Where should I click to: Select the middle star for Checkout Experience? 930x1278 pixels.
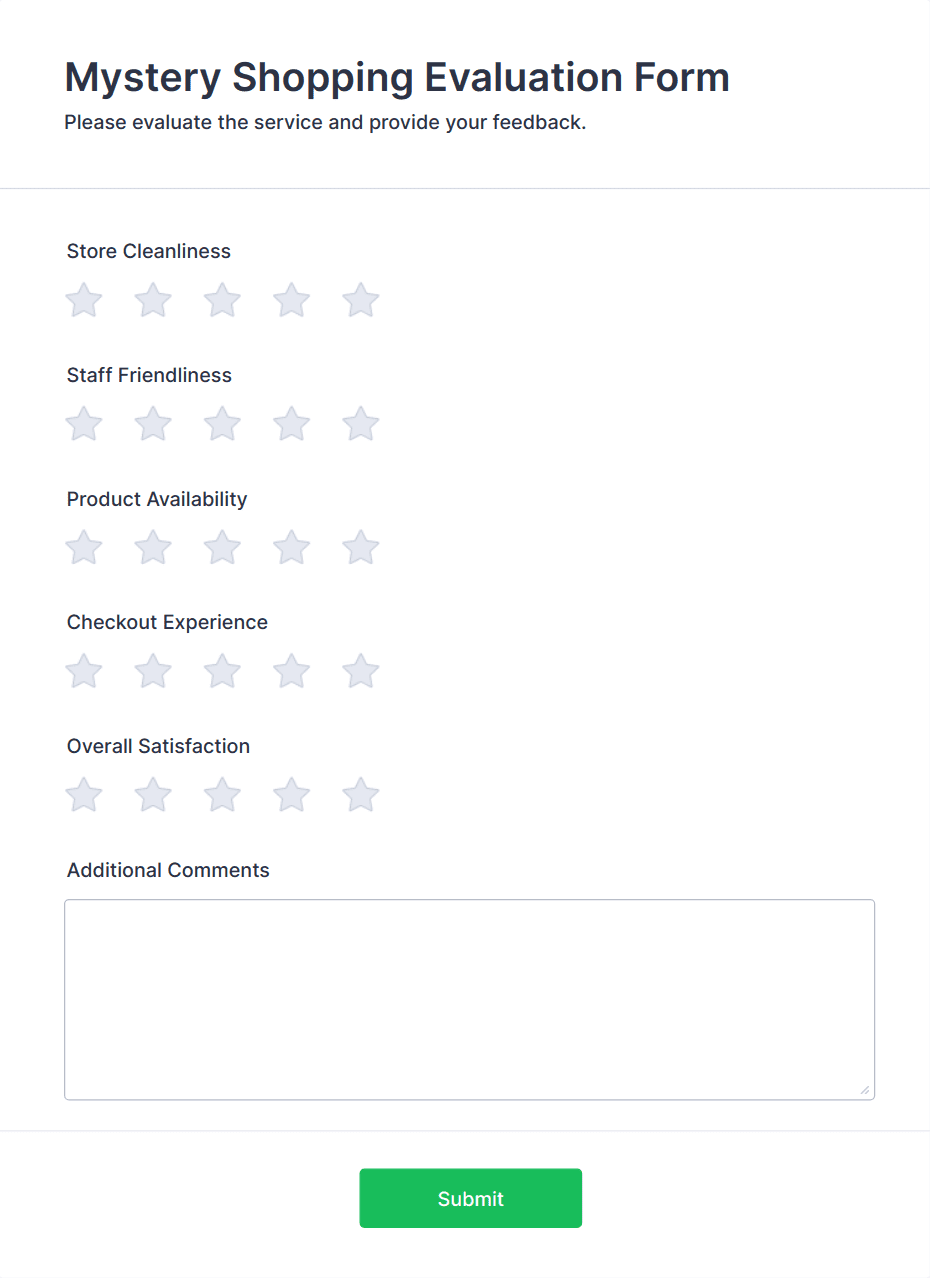[221, 671]
